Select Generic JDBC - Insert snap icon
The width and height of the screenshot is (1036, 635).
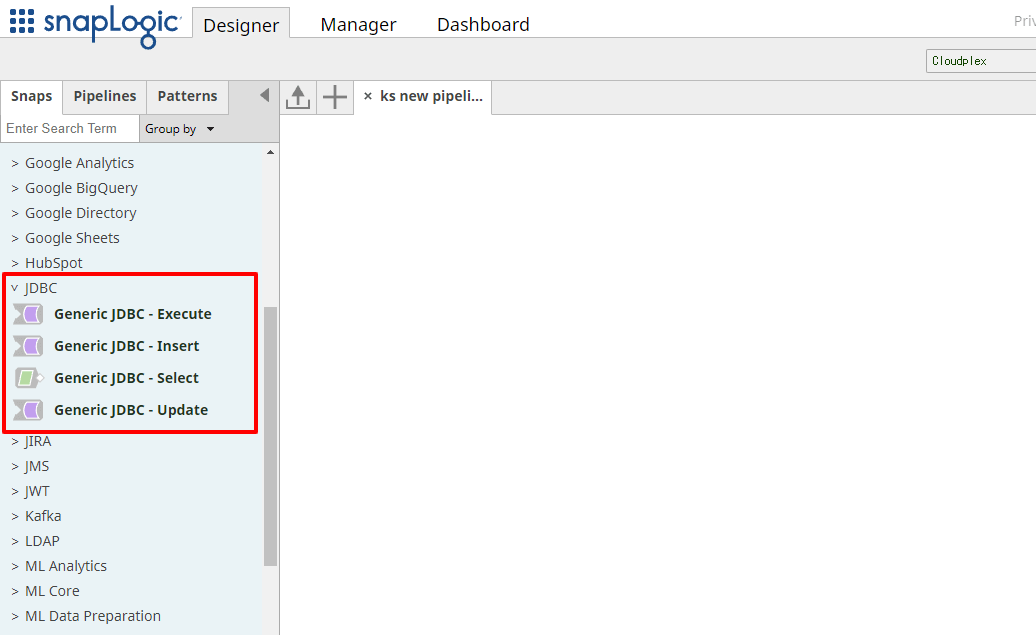pyautogui.click(x=28, y=346)
